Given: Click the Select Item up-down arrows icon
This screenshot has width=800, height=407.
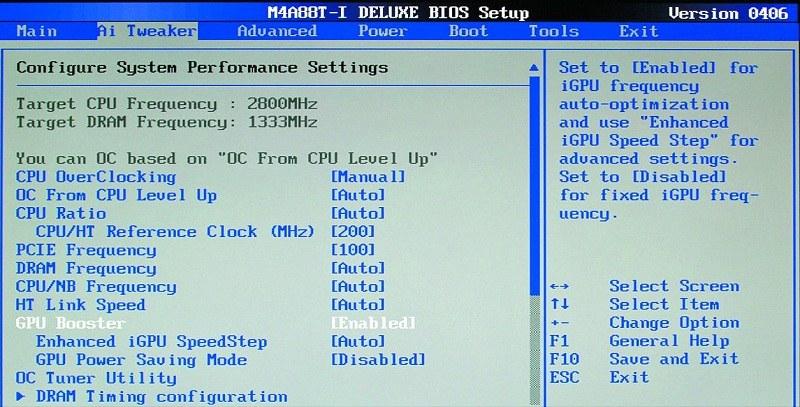Looking at the screenshot, I should pyautogui.click(x=560, y=304).
